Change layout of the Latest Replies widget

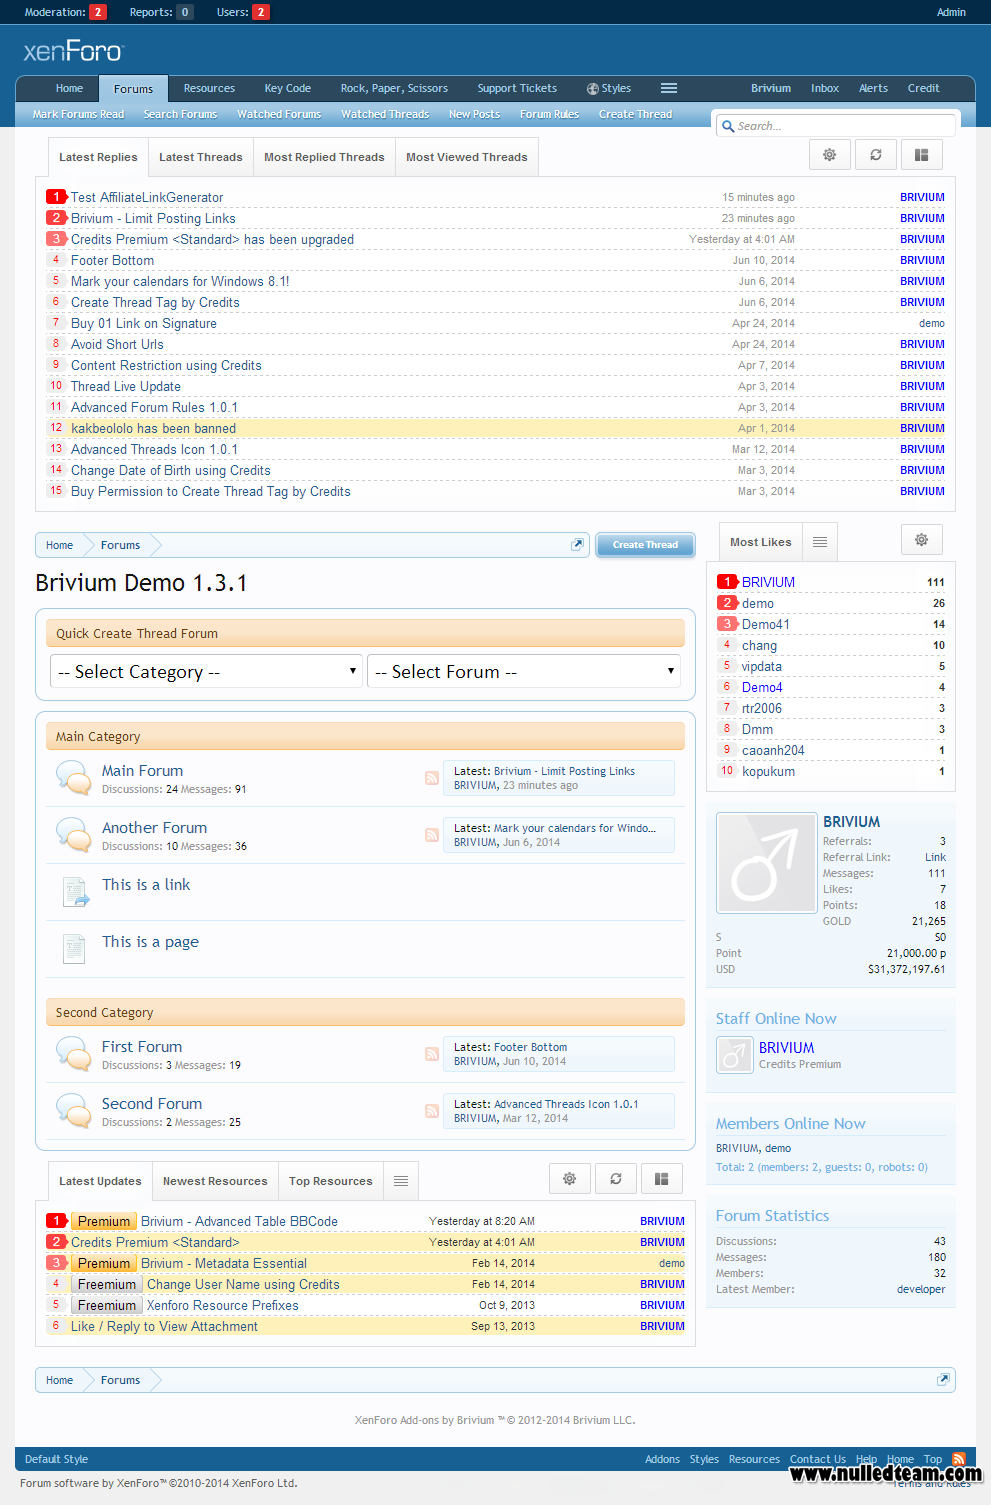[x=922, y=155]
